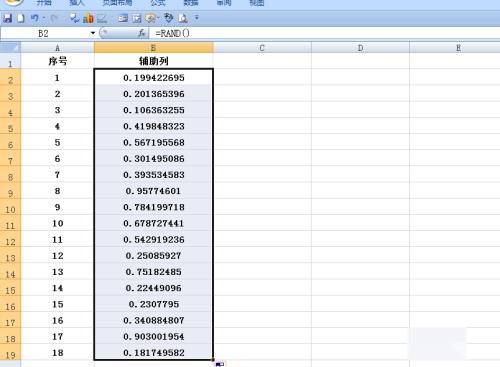Click cell with value 0.340884807
500x367 pixels.
pyautogui.click(x=153, y=320)
